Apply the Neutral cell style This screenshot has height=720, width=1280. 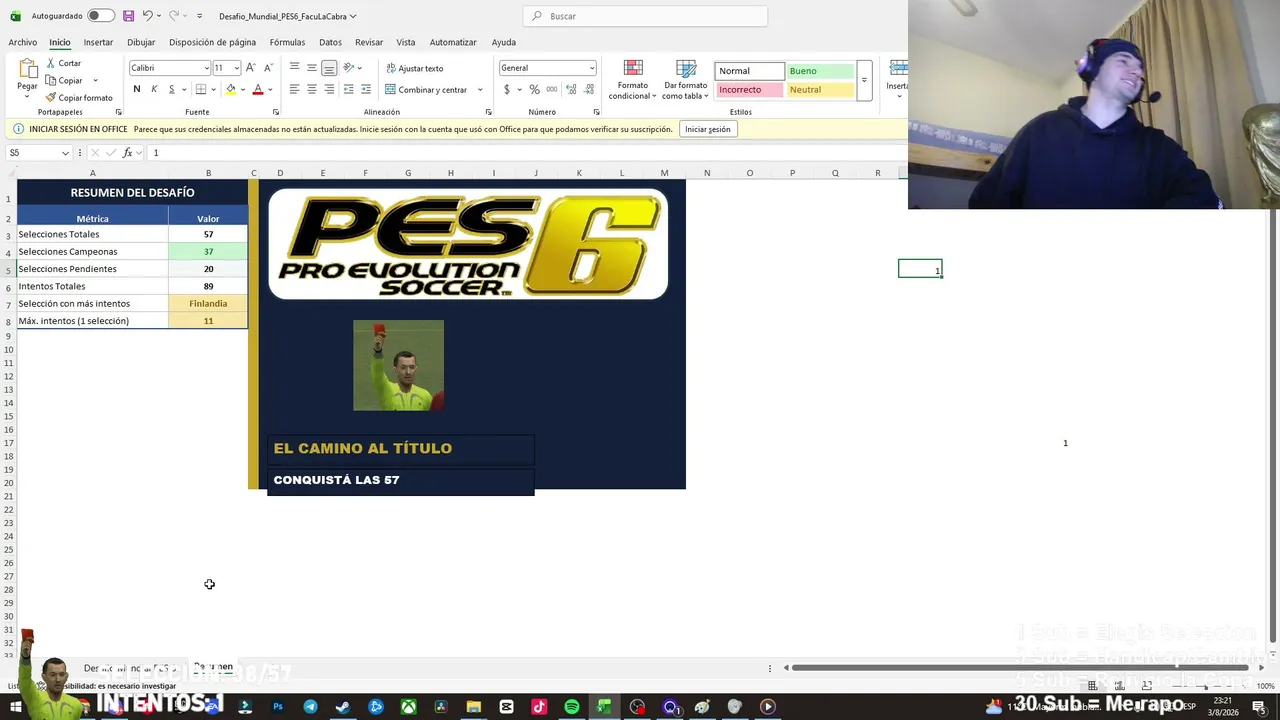coord(820,89)
